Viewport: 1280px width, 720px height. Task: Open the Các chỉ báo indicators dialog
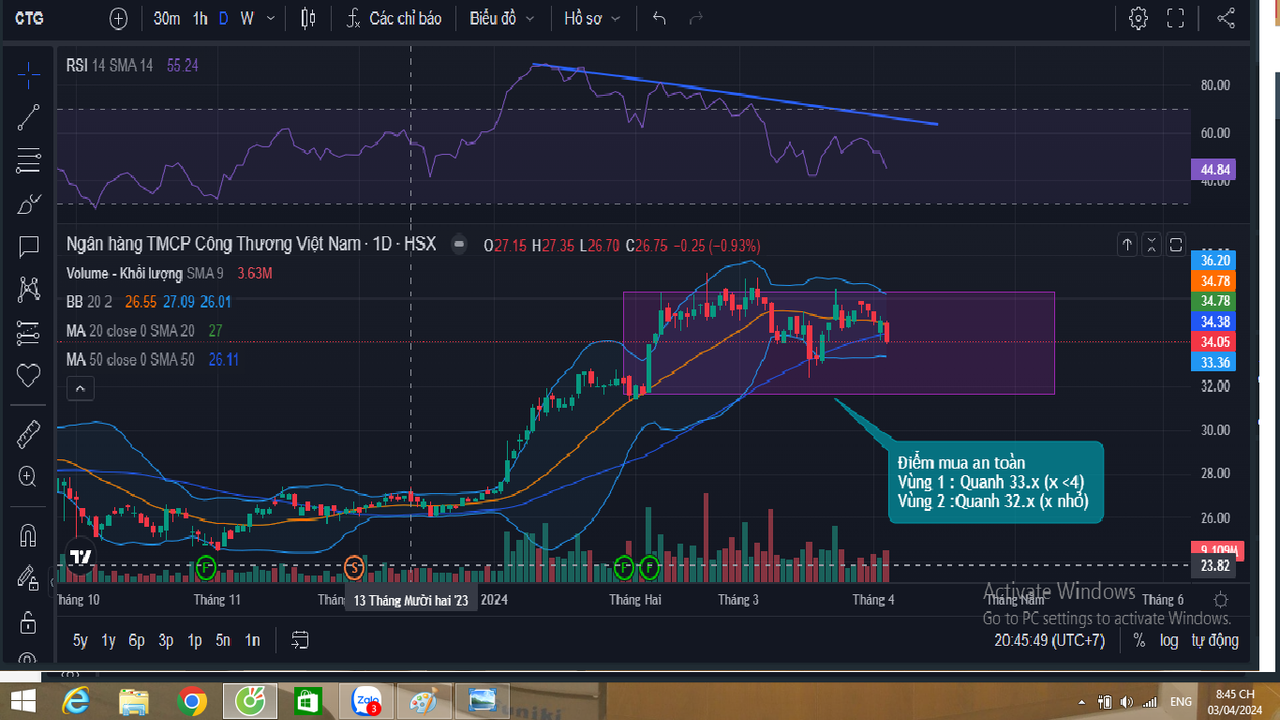394,18
